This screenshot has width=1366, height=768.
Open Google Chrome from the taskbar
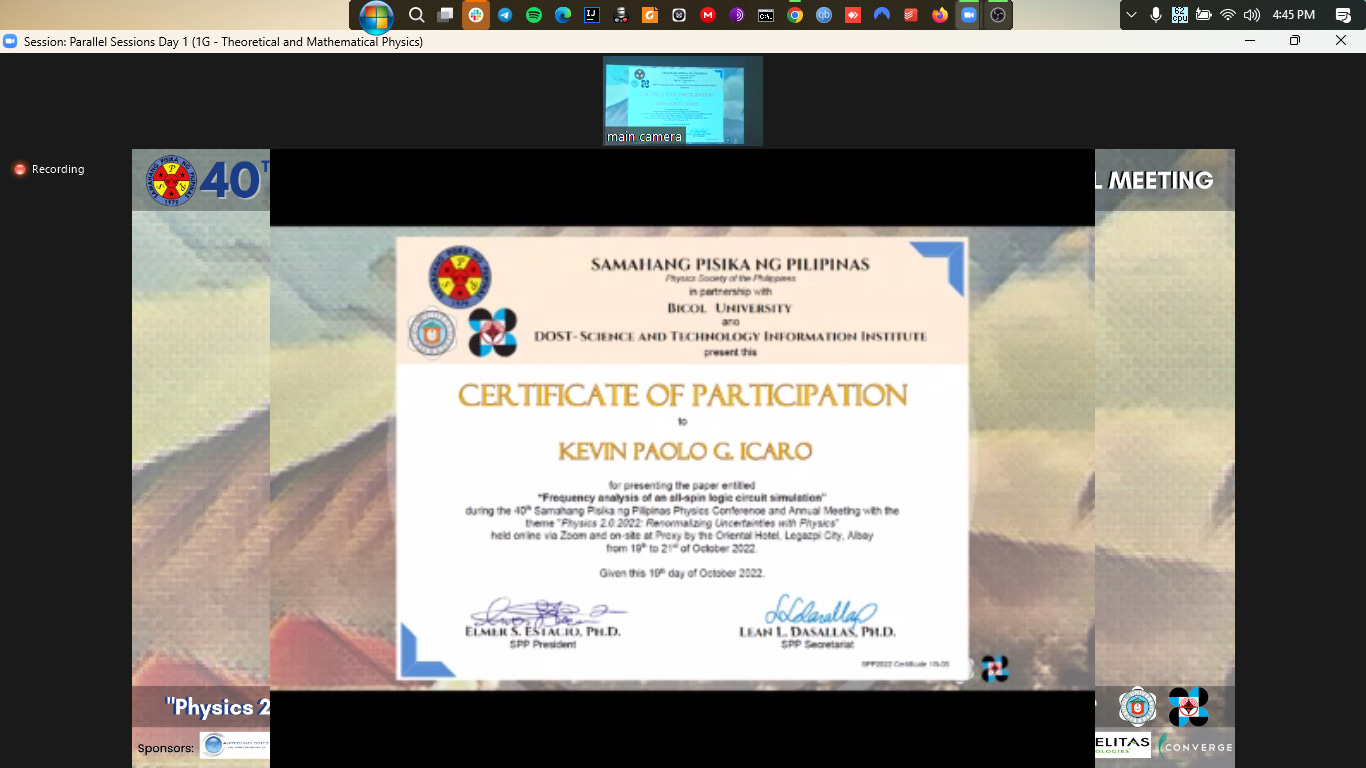[x=795, y=15]
